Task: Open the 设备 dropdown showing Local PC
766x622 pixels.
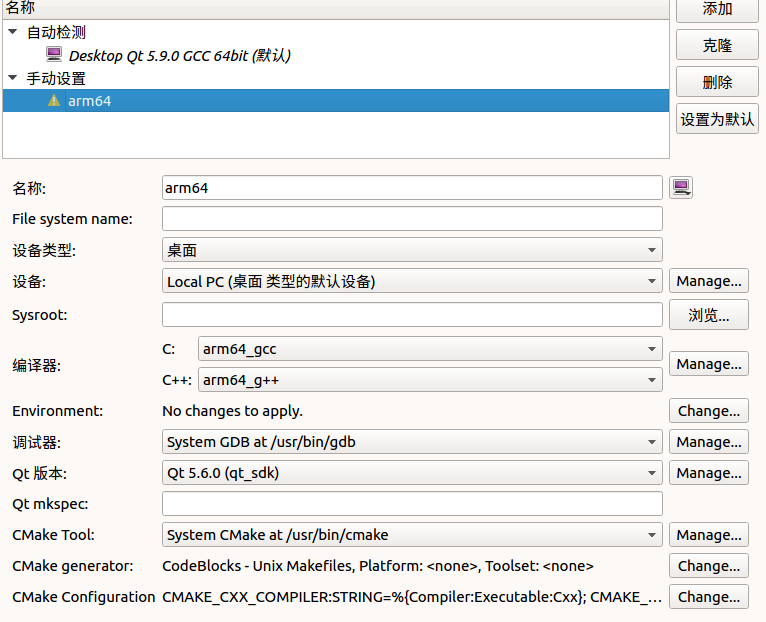Action: click(412, 281)
